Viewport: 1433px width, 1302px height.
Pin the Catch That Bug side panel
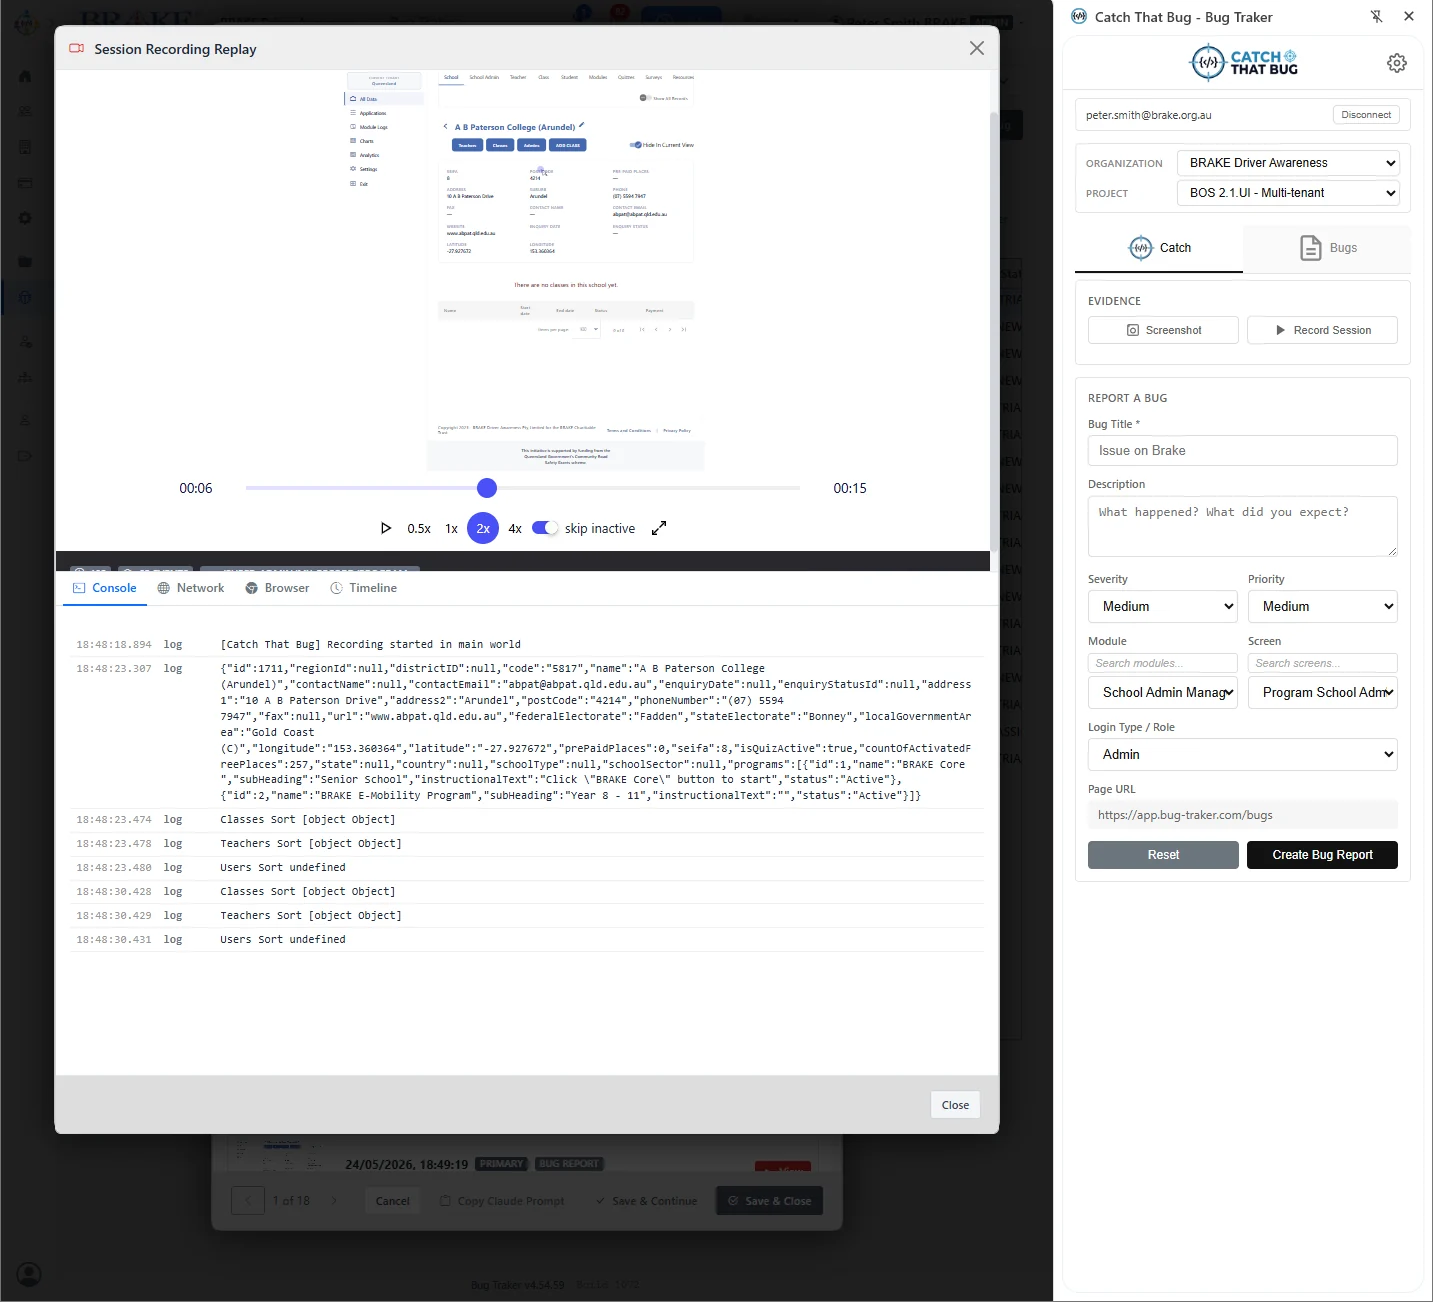(x=1376, y=16)
